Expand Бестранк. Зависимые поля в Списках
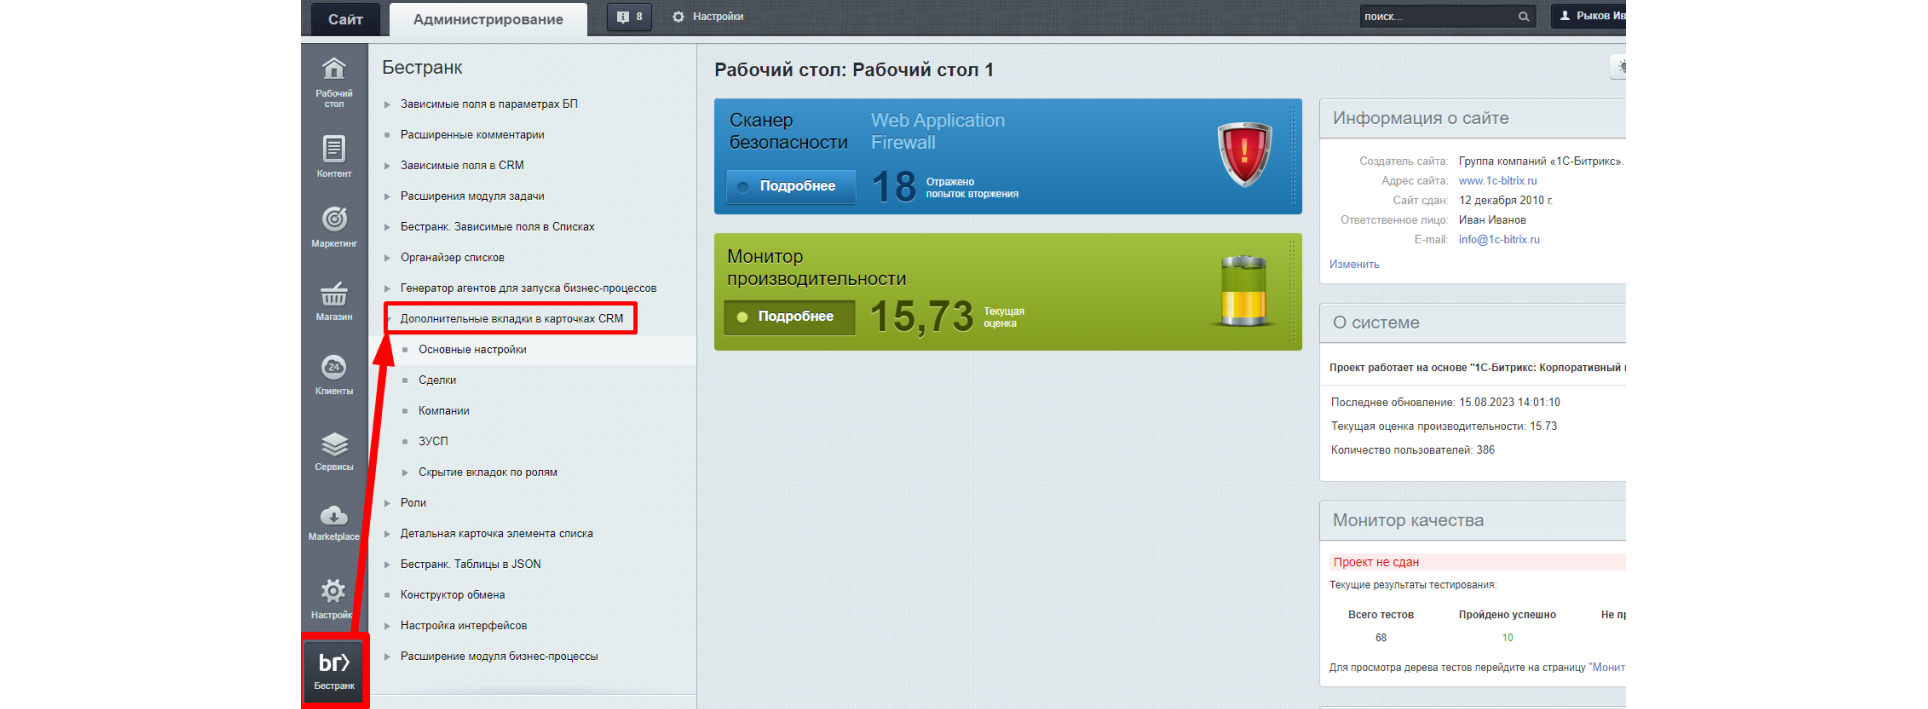 tap(387, 227)
